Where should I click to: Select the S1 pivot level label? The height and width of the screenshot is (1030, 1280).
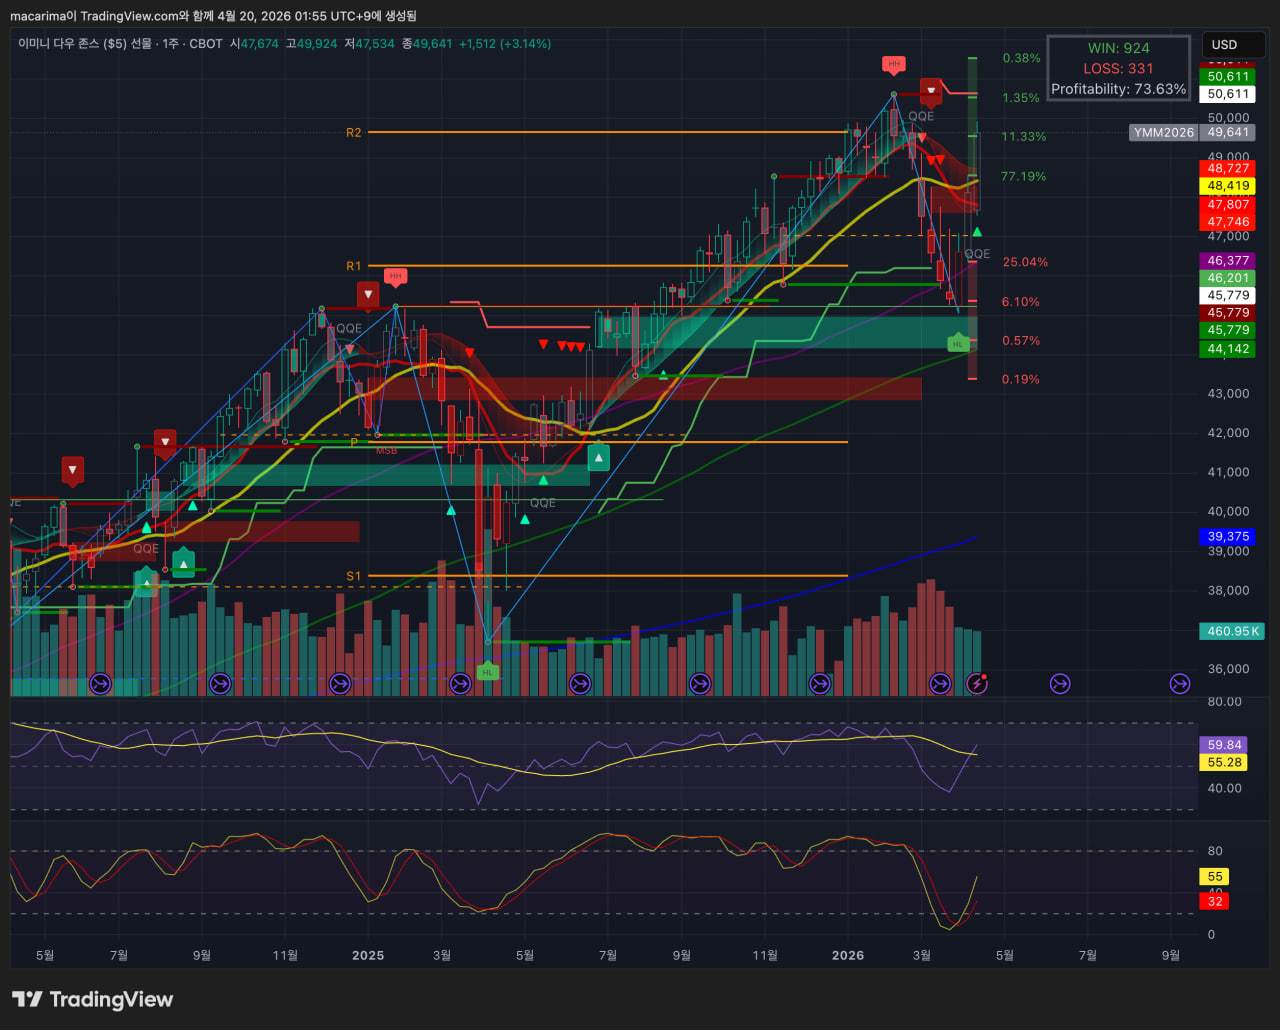(354, 576)
